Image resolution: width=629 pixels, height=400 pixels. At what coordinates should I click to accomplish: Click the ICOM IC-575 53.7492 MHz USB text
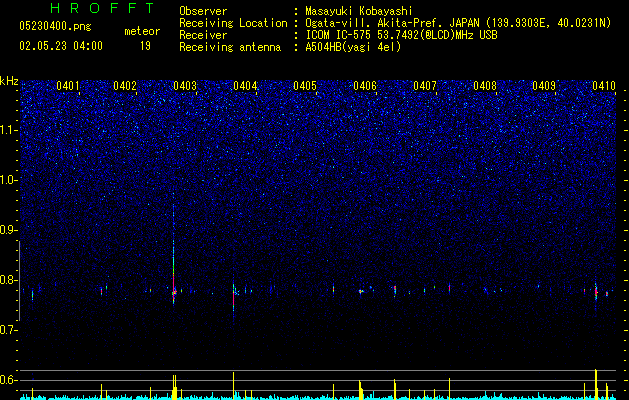point(402,35)
